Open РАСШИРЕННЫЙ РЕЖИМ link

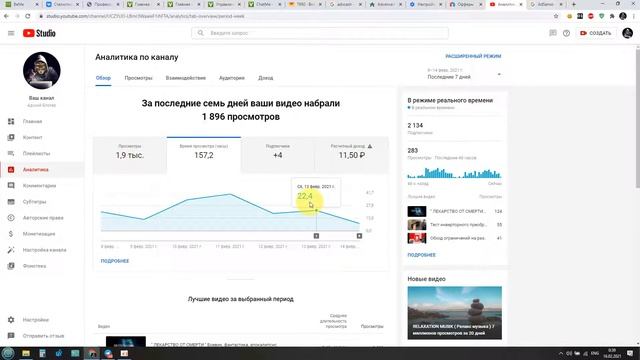pyautogui.click(x=473, y=56)
